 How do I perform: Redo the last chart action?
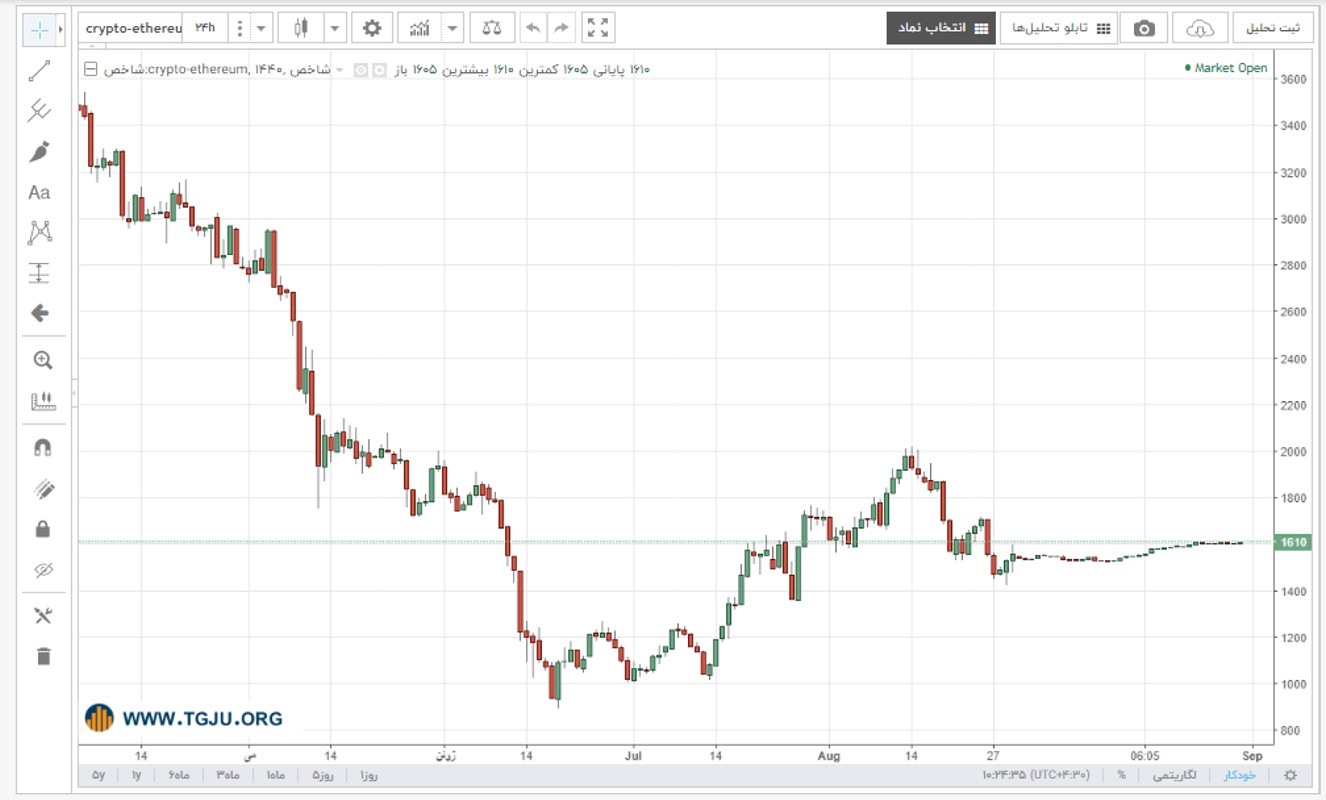[x=561, y=28]
